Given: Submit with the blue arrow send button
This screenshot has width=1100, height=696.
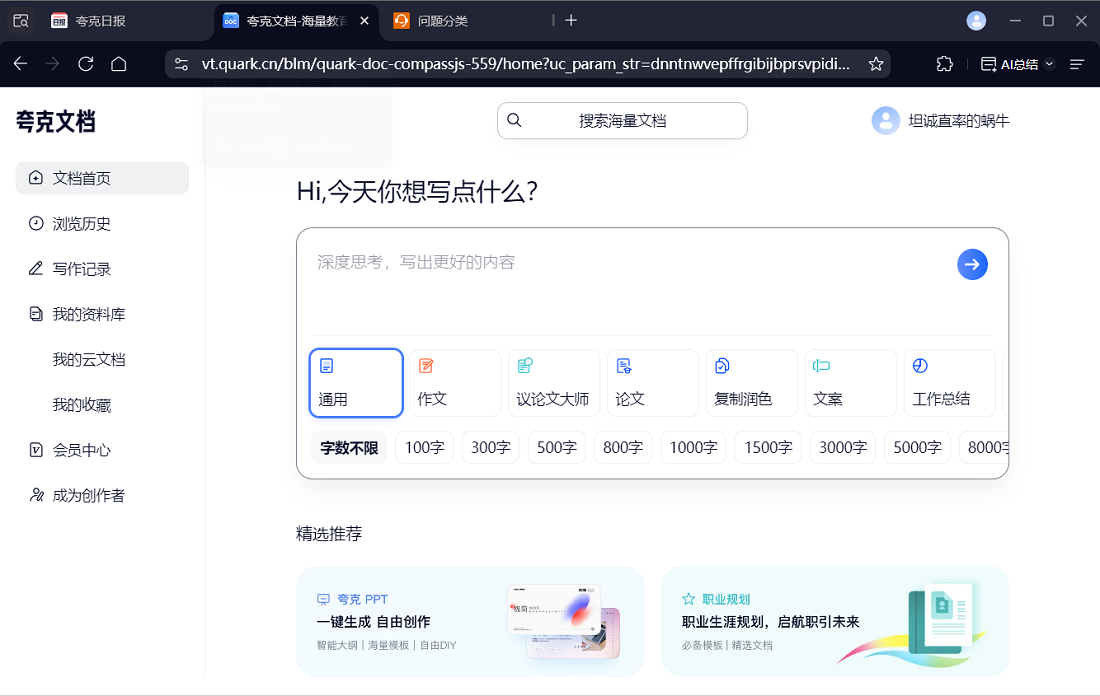Looking at the screenshot, I should click(x=972, y=264).
